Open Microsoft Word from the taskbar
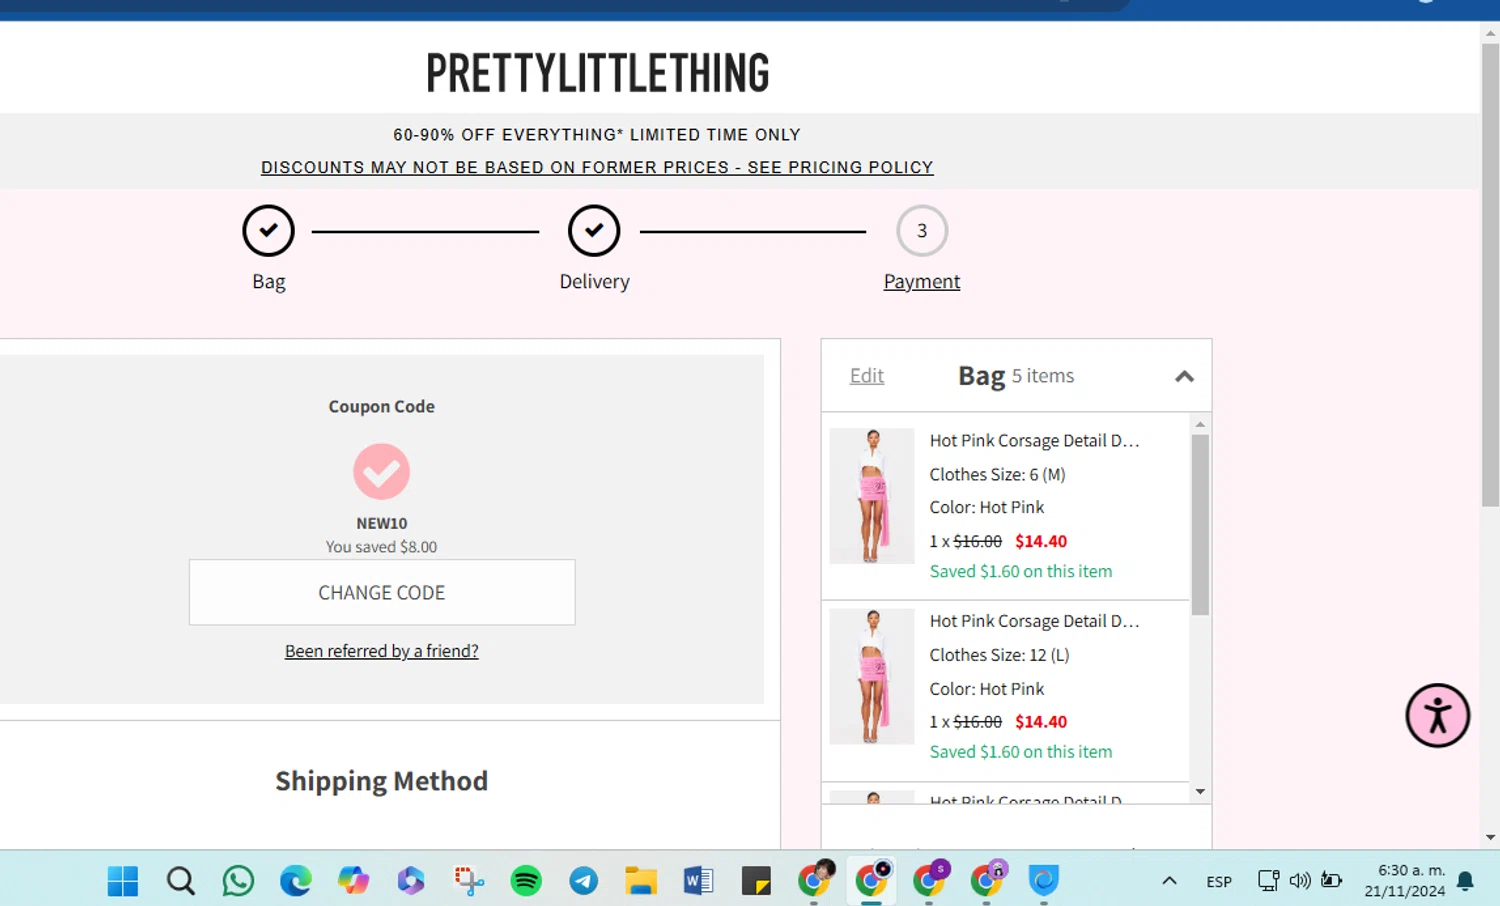The height and width of the screenshot is (906, 1500). pos(698,881)
